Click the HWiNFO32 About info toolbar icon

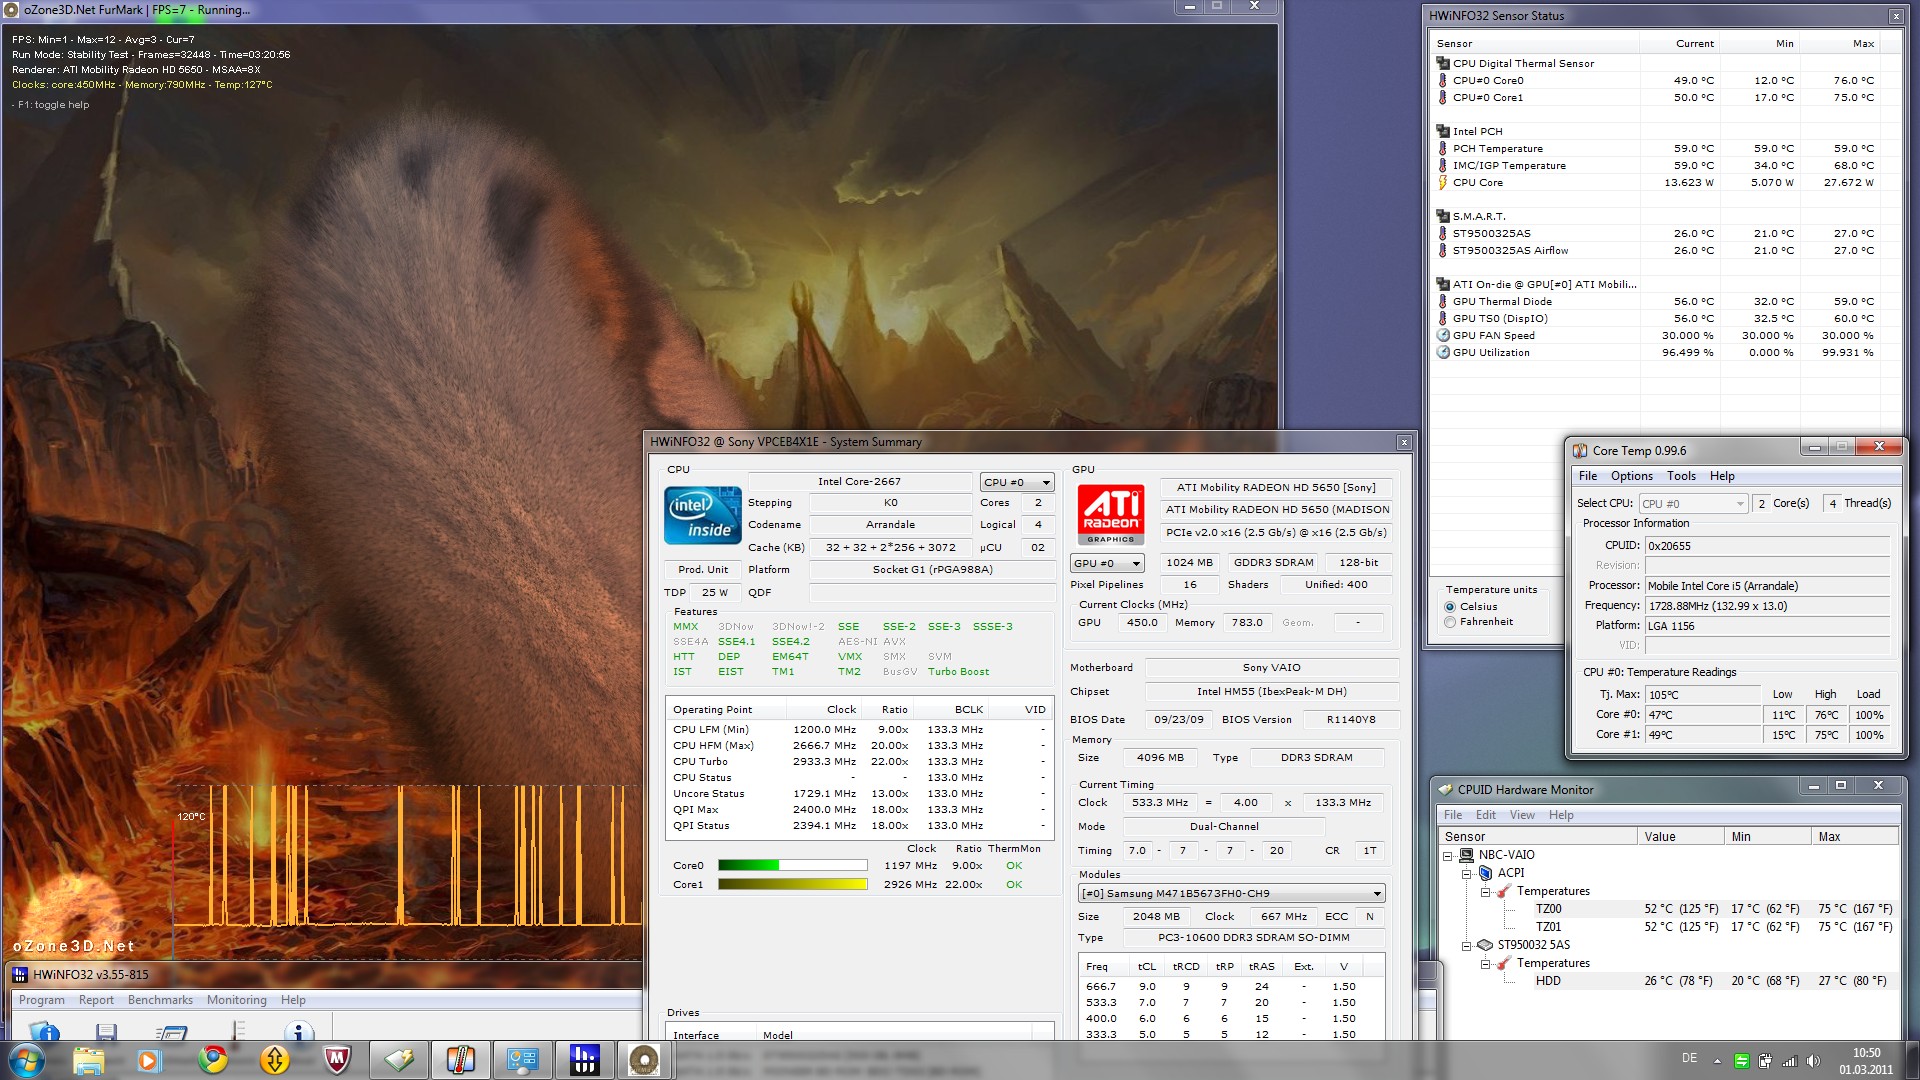pyautogui.click(x=299, y=1032)
